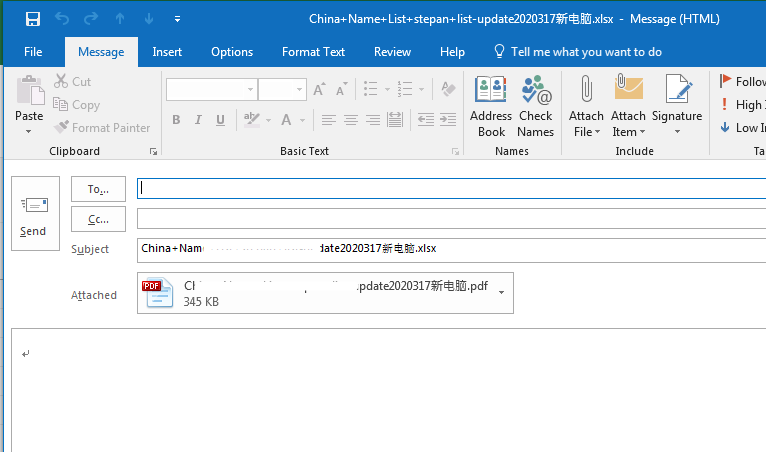Open the Address Book
The height and width of the screenshot is (452, 766).
[491, 107]
